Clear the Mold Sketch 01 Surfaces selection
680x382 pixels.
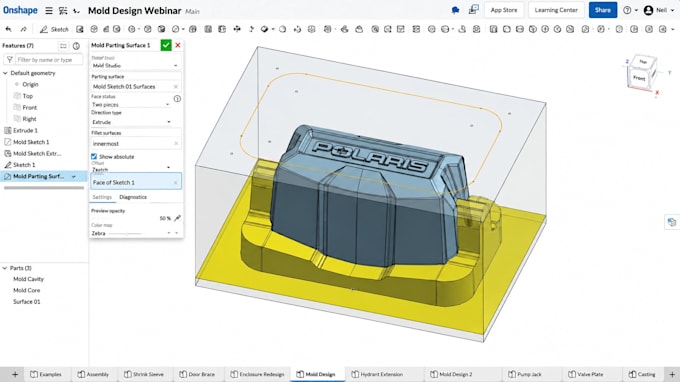[x=176, y=87]
